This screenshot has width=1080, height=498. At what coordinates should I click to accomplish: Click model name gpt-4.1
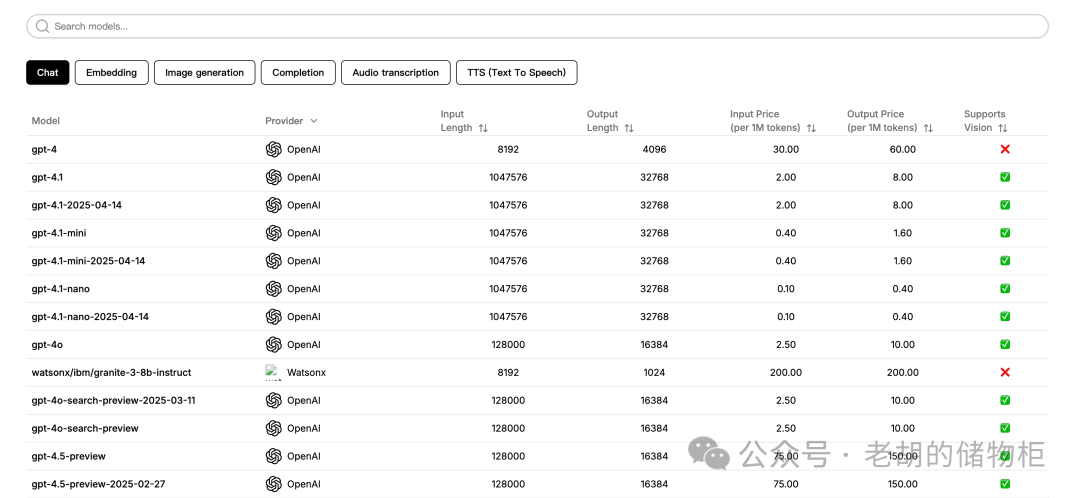pyautogui.click(x=47, y=177)
